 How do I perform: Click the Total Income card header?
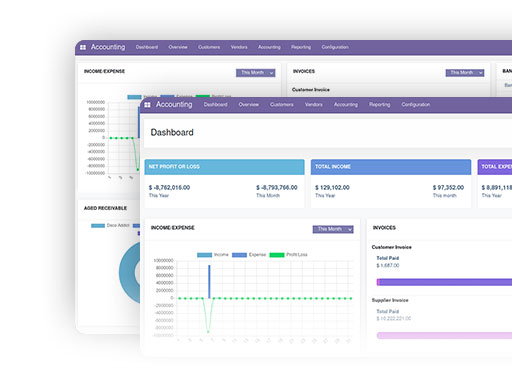[391, 167]
